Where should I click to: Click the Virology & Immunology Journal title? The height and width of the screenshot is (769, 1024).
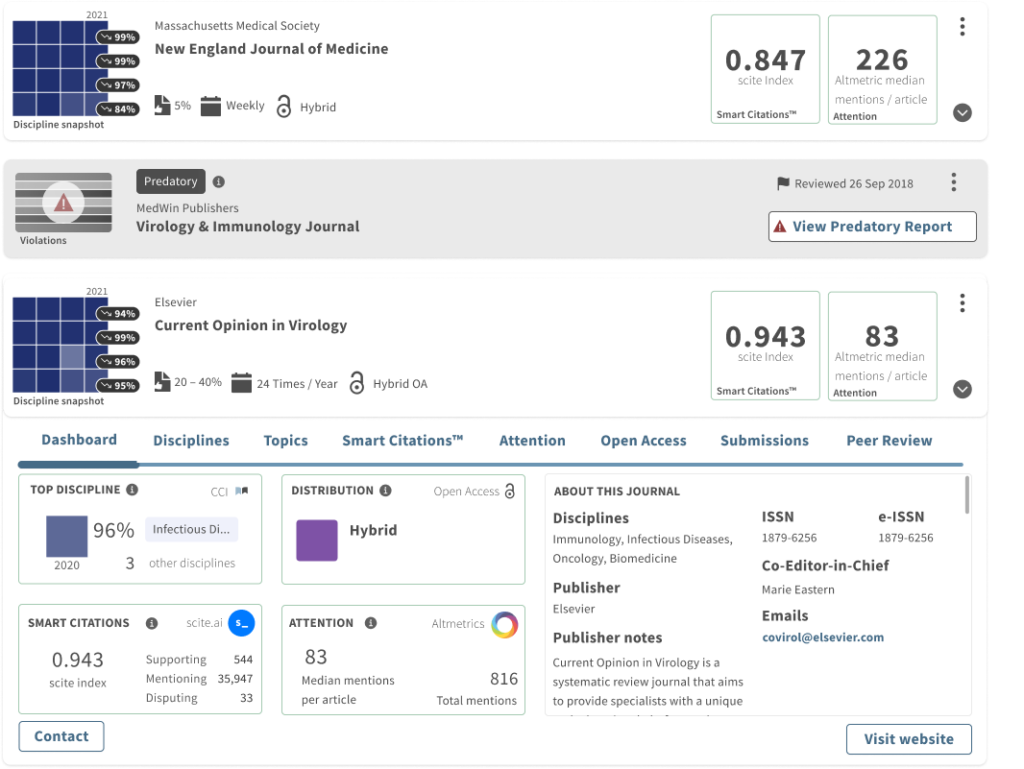248,227
